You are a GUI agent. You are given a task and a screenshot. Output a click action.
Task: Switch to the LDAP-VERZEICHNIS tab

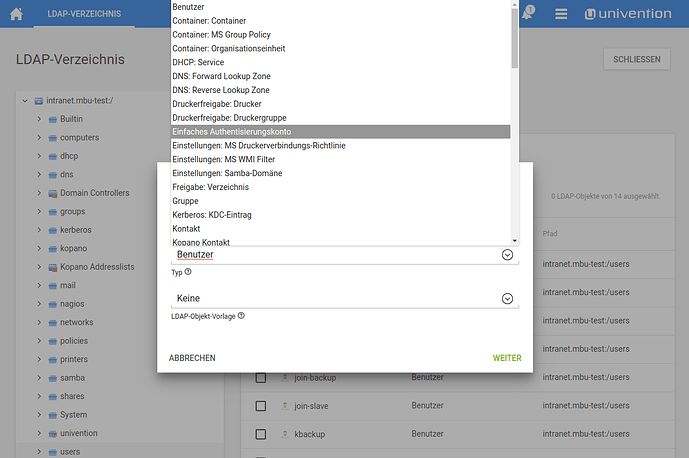84,14
